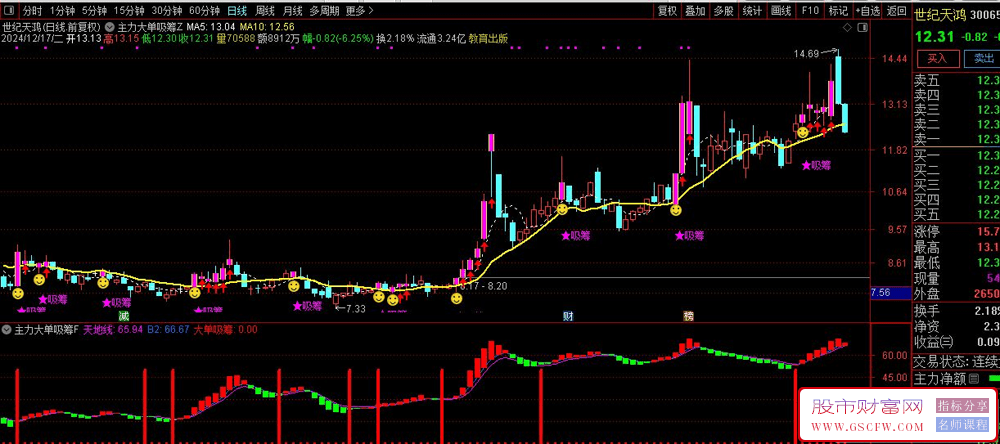Select the 5分钟 period

click(94, 11)
